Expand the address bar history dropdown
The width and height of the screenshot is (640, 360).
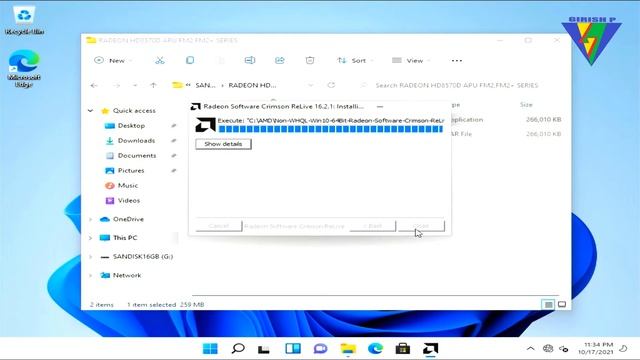[311, 85]
